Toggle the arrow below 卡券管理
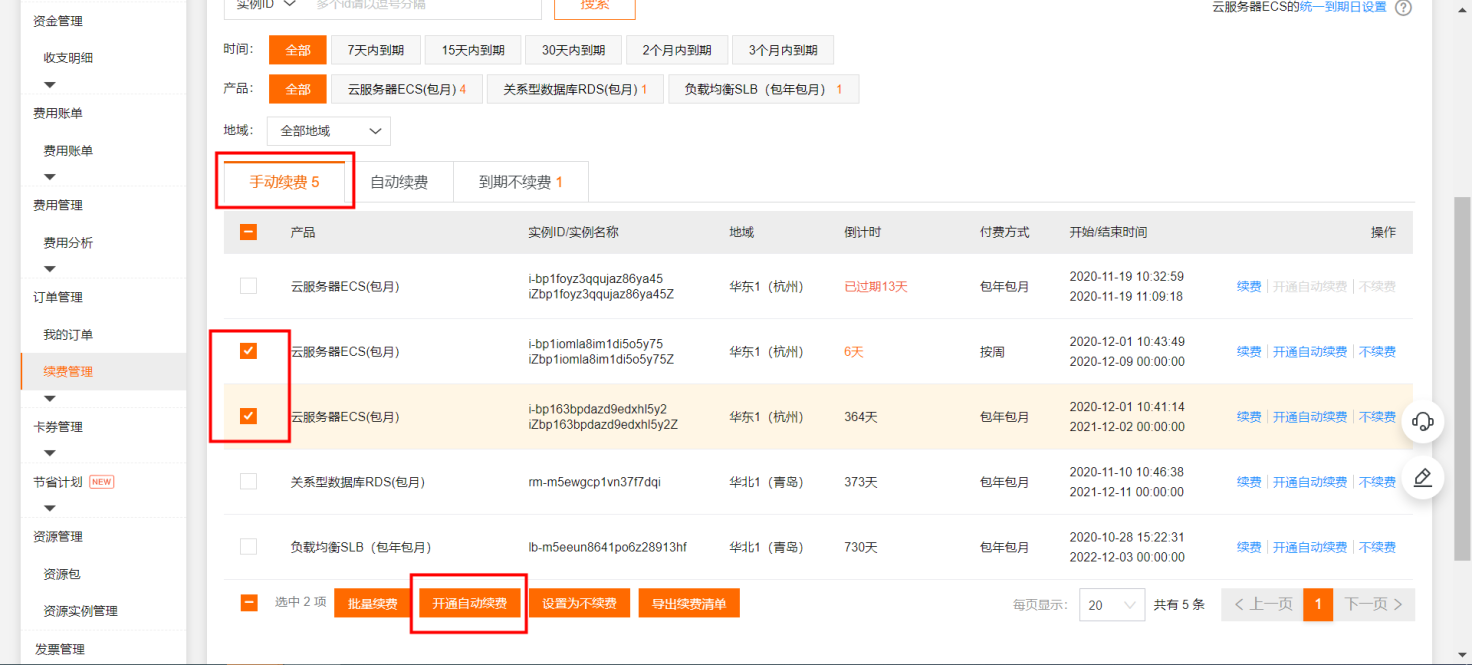This screenshot has height=665, width=1472. (x=50, y=453)
